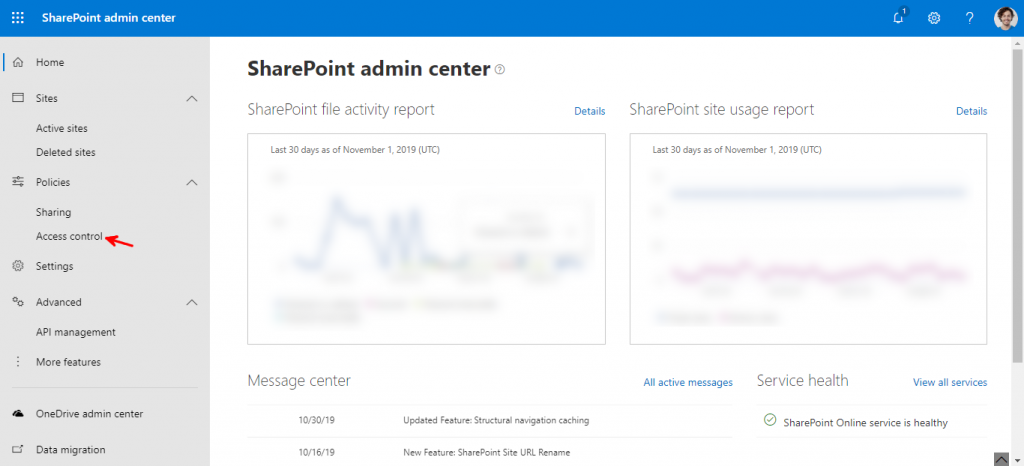
Task: Click the Home house icon
Action: click(18, 63)
